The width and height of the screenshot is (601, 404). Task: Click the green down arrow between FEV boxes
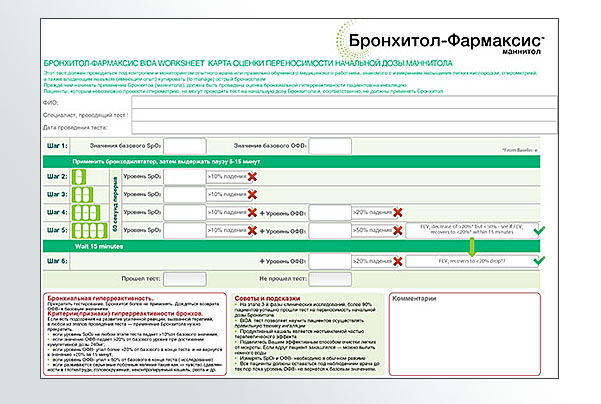(x=472, y=246)
